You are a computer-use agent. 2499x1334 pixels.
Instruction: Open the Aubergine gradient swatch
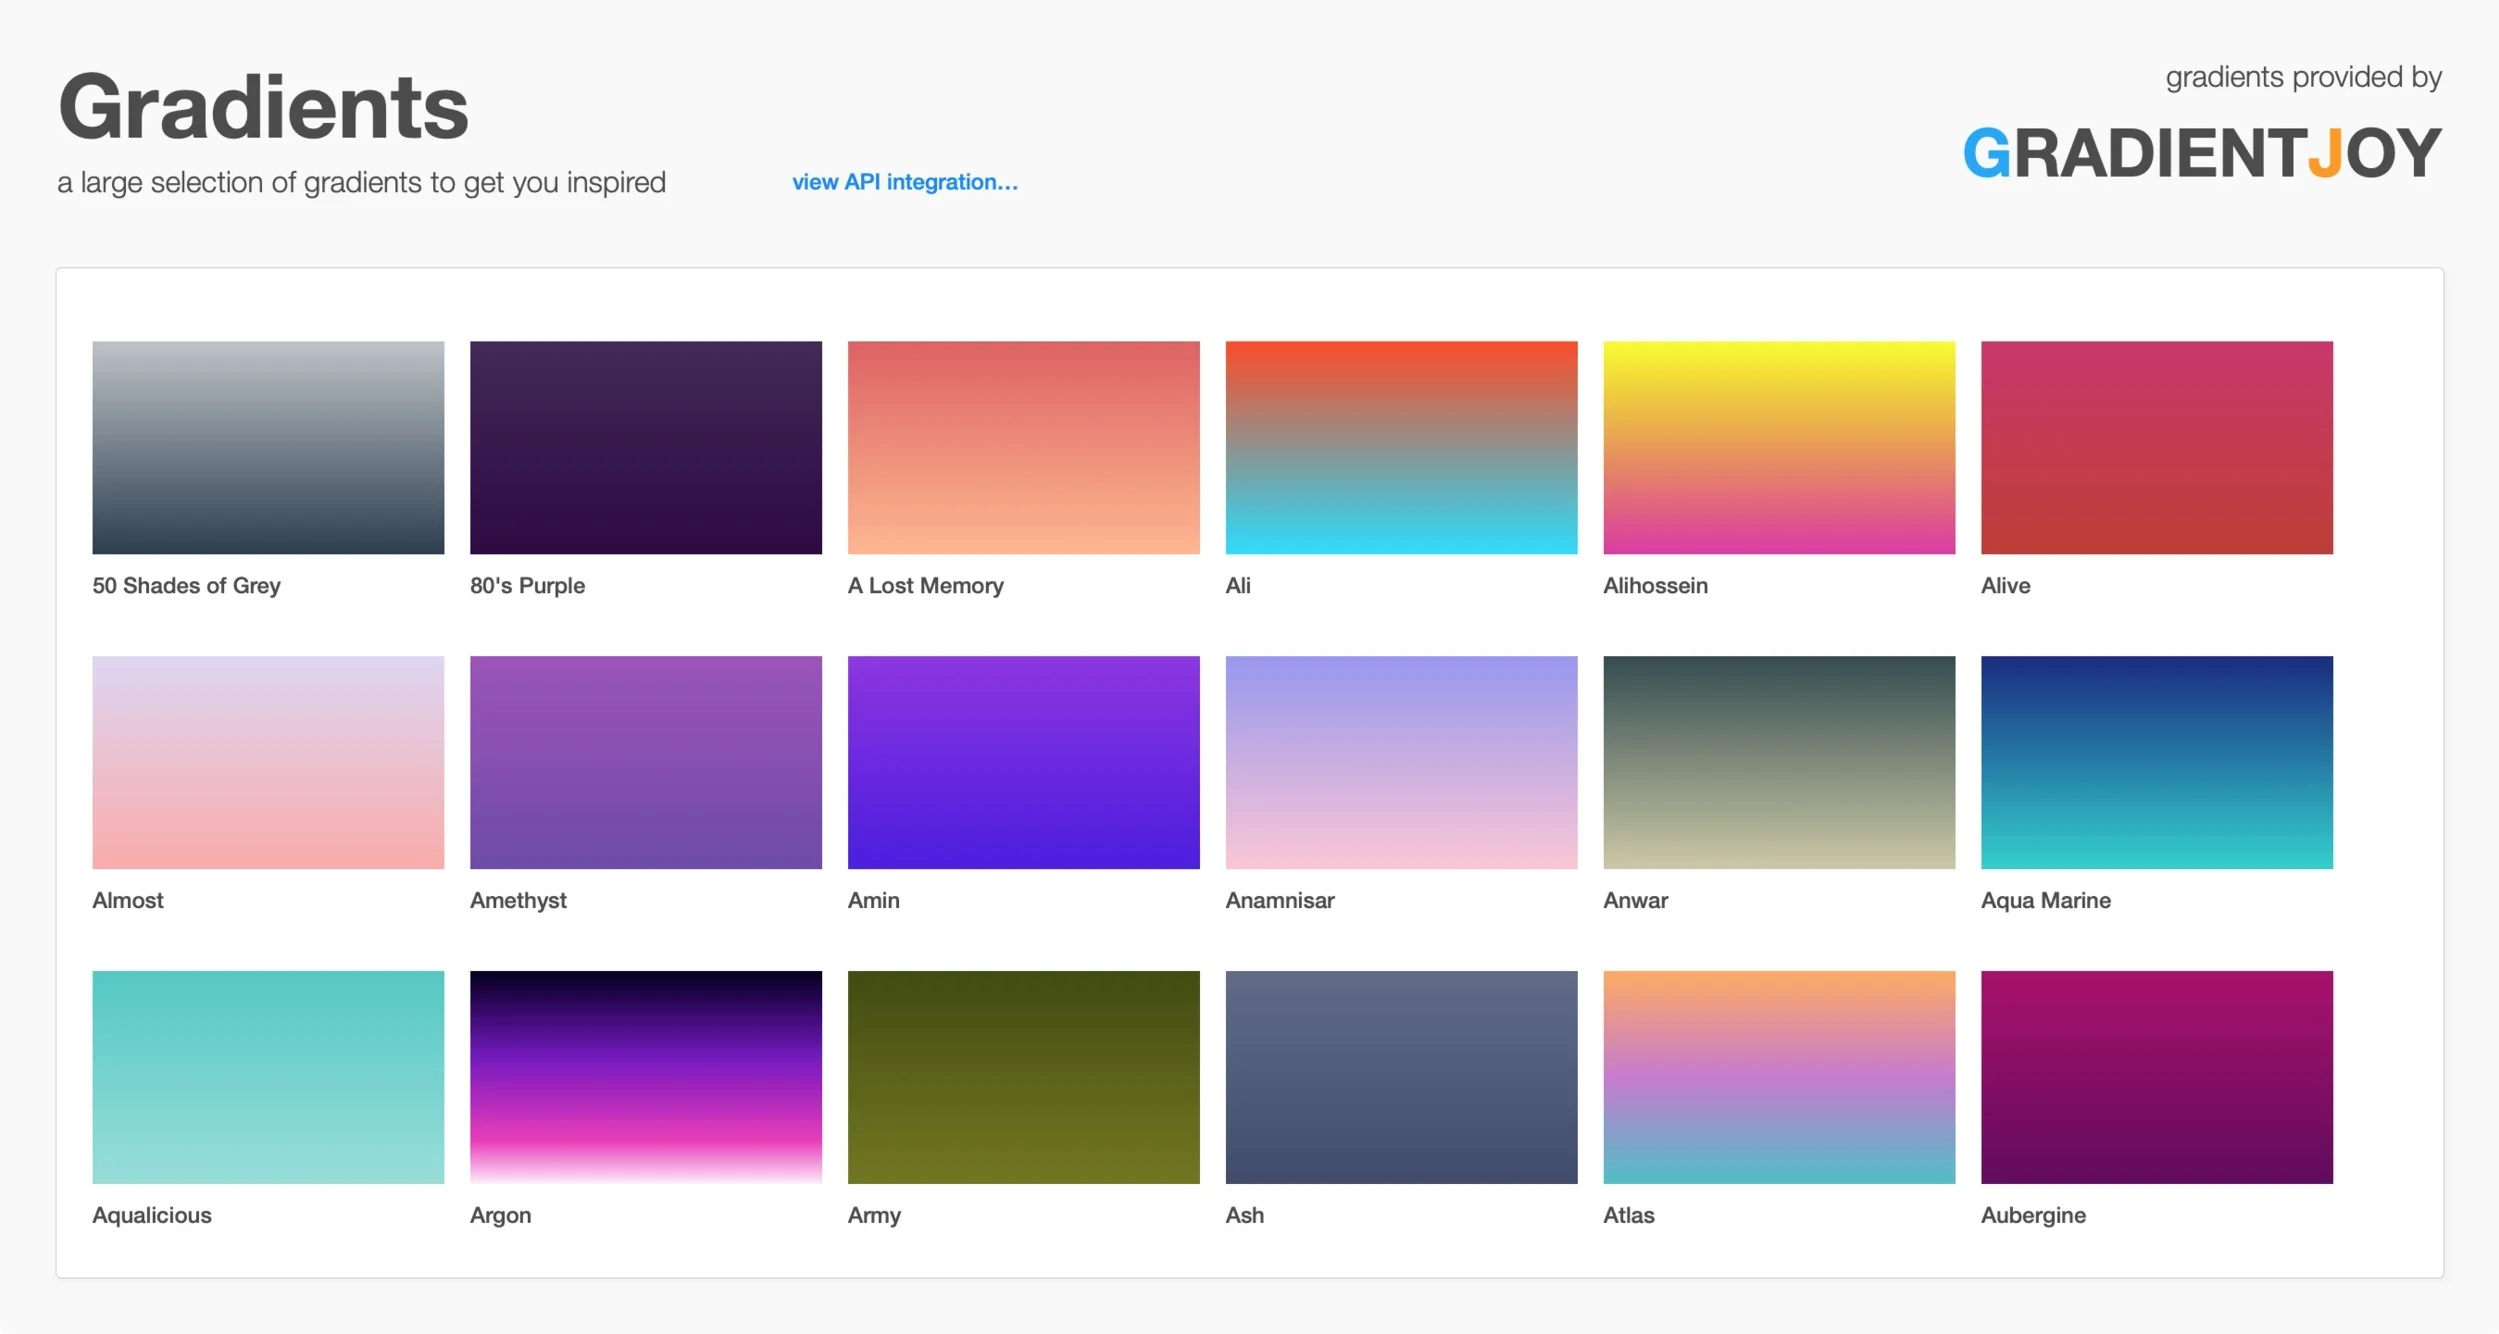2157,1077
